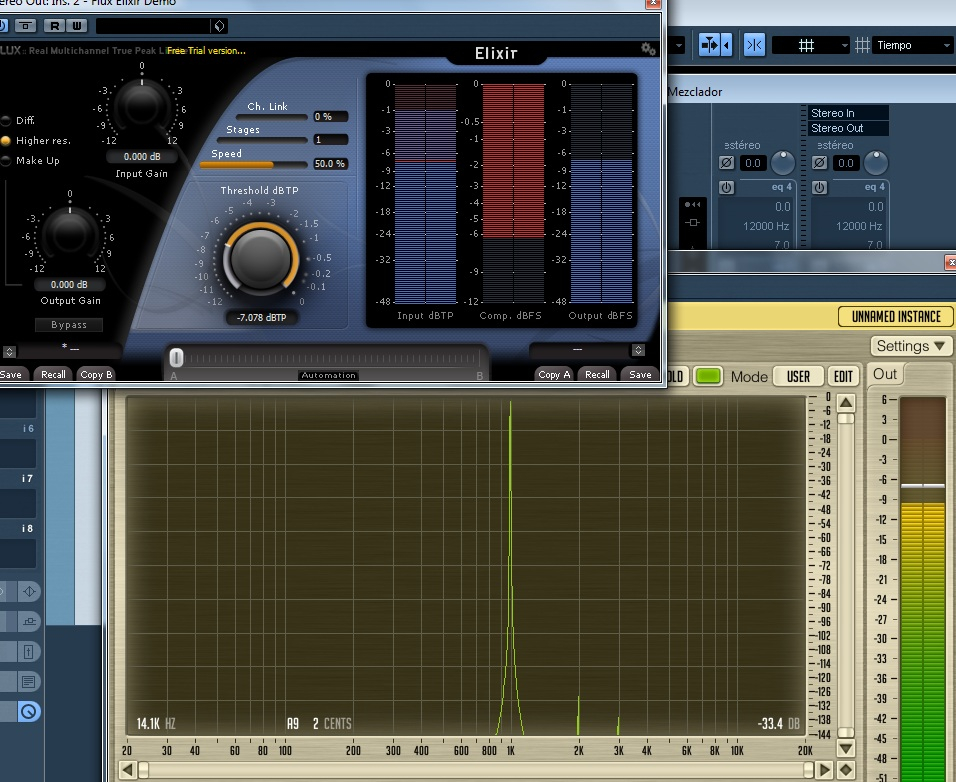956x782 pixels.
Task: Click the Copy A button
Action: tap(554, 374)
